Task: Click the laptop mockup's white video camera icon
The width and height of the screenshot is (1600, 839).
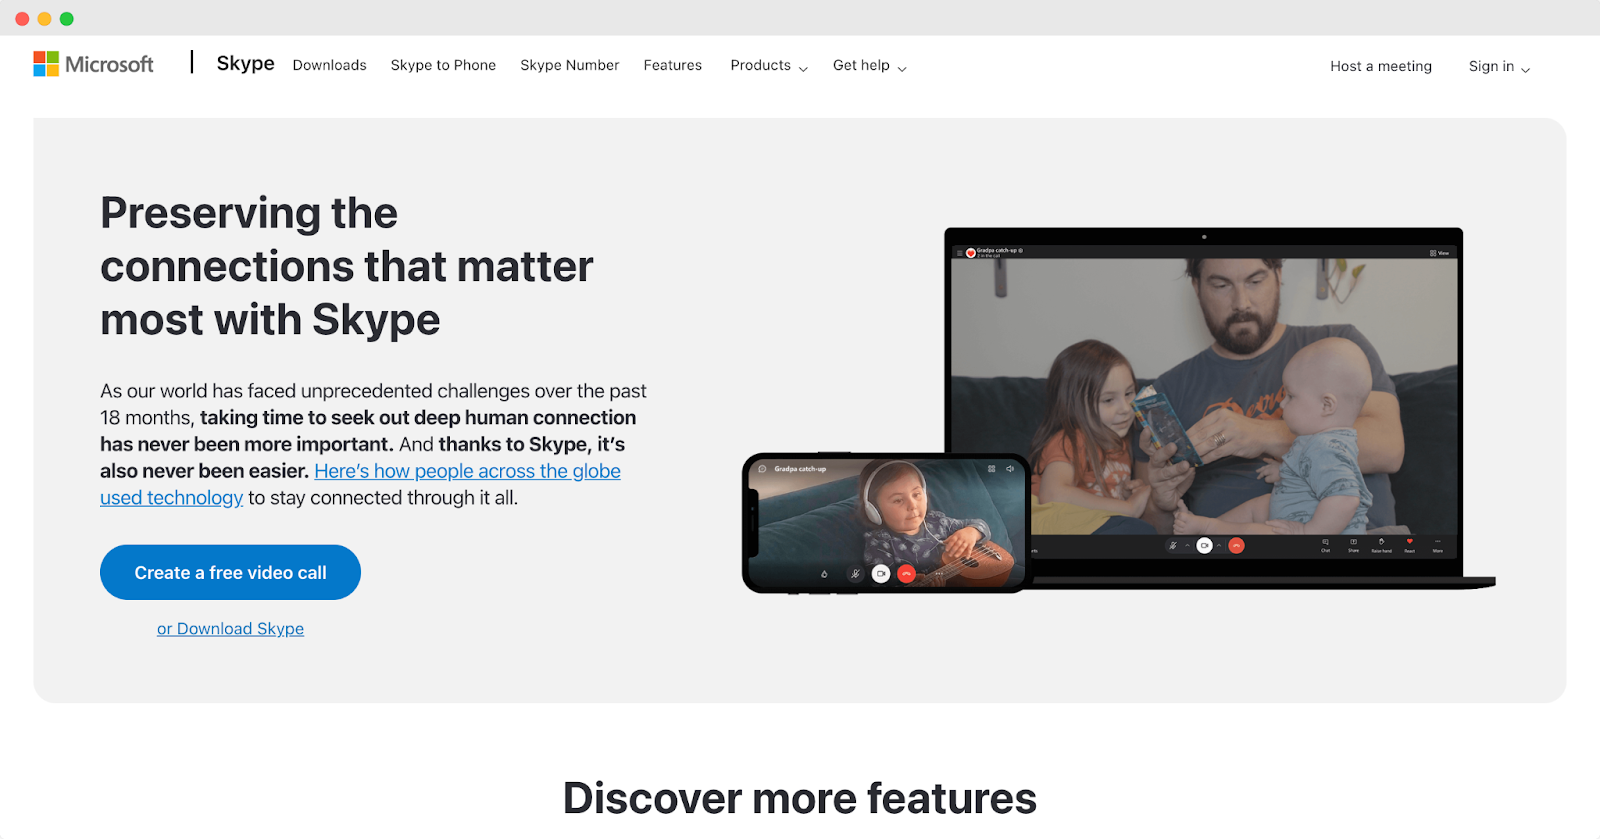Action: pos(1205,545)
